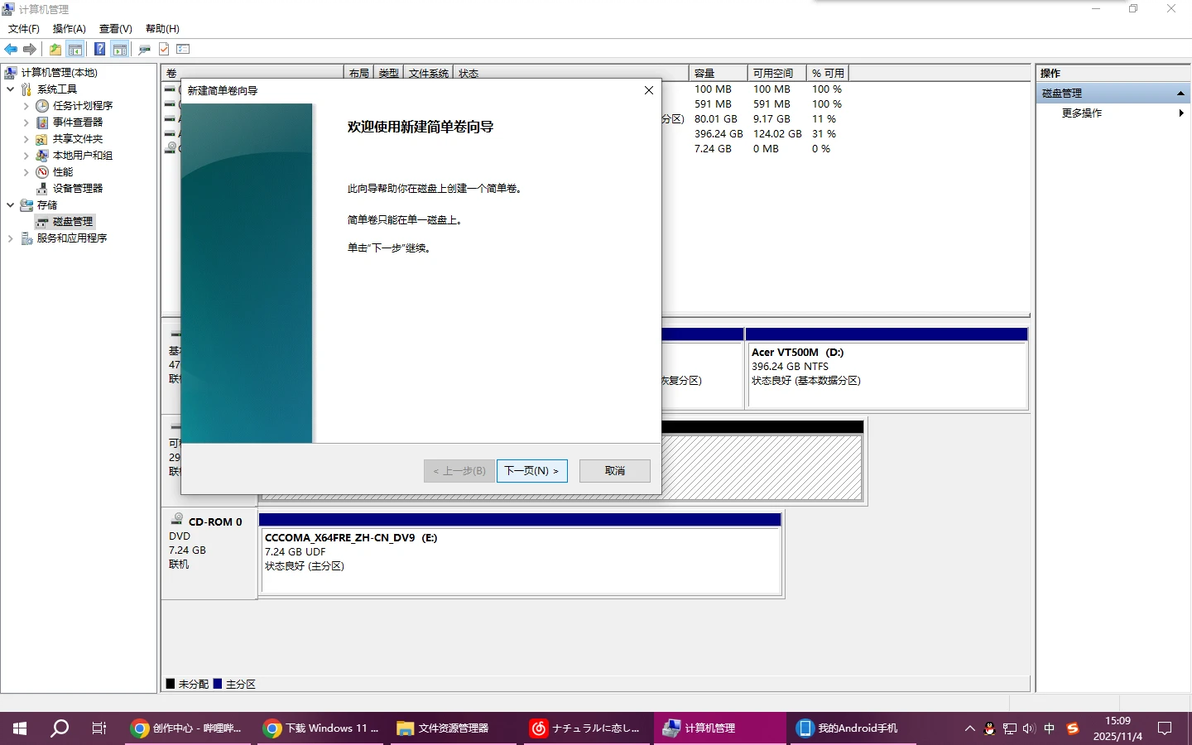Click the properties/list icon at toolbar's far right
This screenshot has height=745, width=1192.
pos(185,48)
